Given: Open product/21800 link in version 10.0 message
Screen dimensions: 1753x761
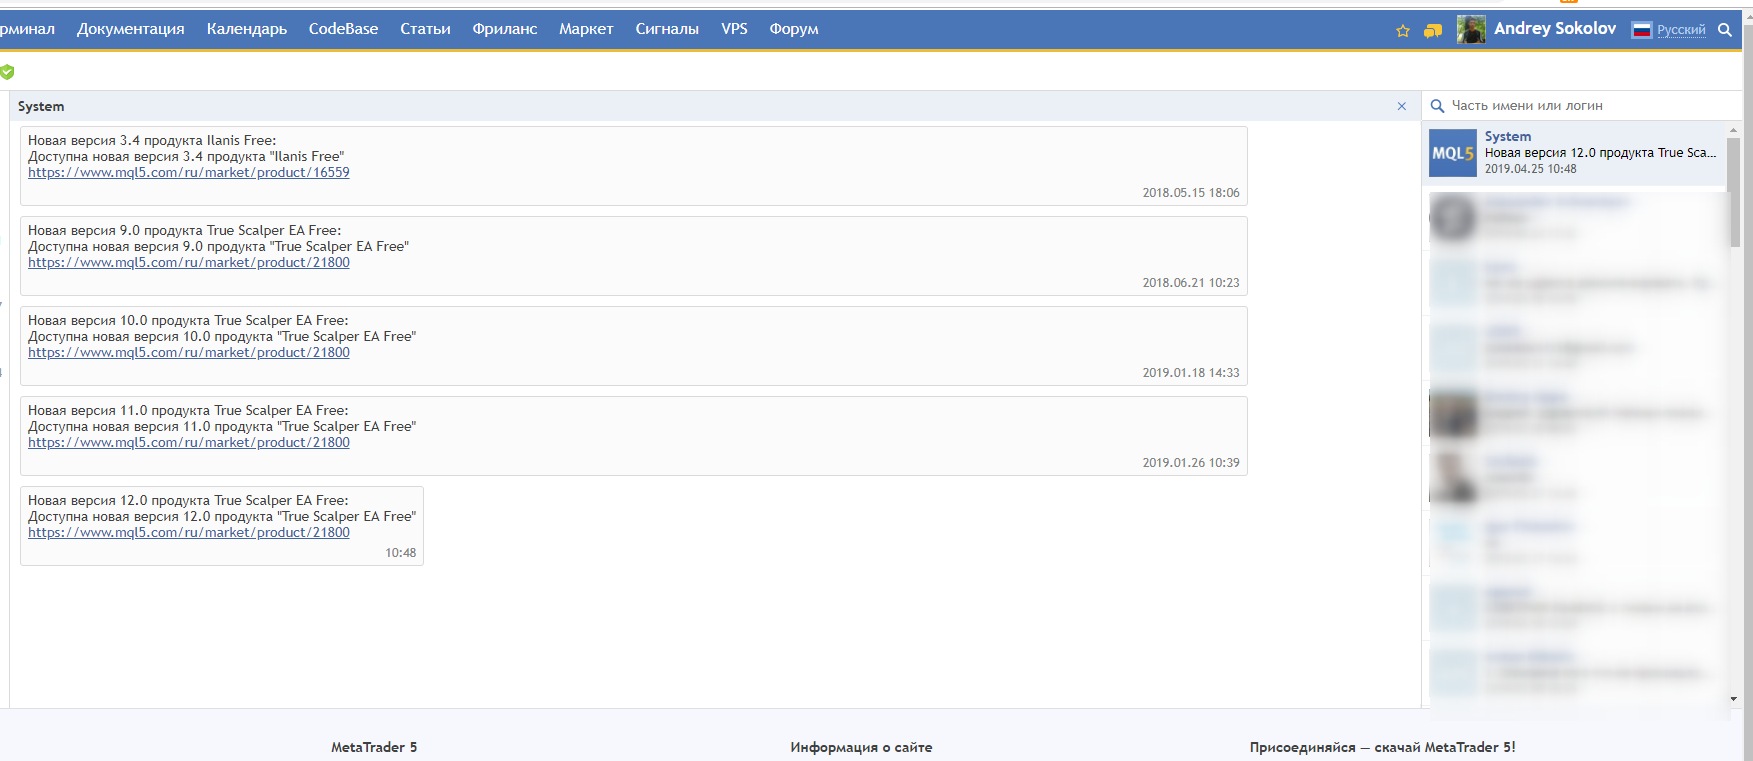Looking at the screenshot, I should point(189,353).
